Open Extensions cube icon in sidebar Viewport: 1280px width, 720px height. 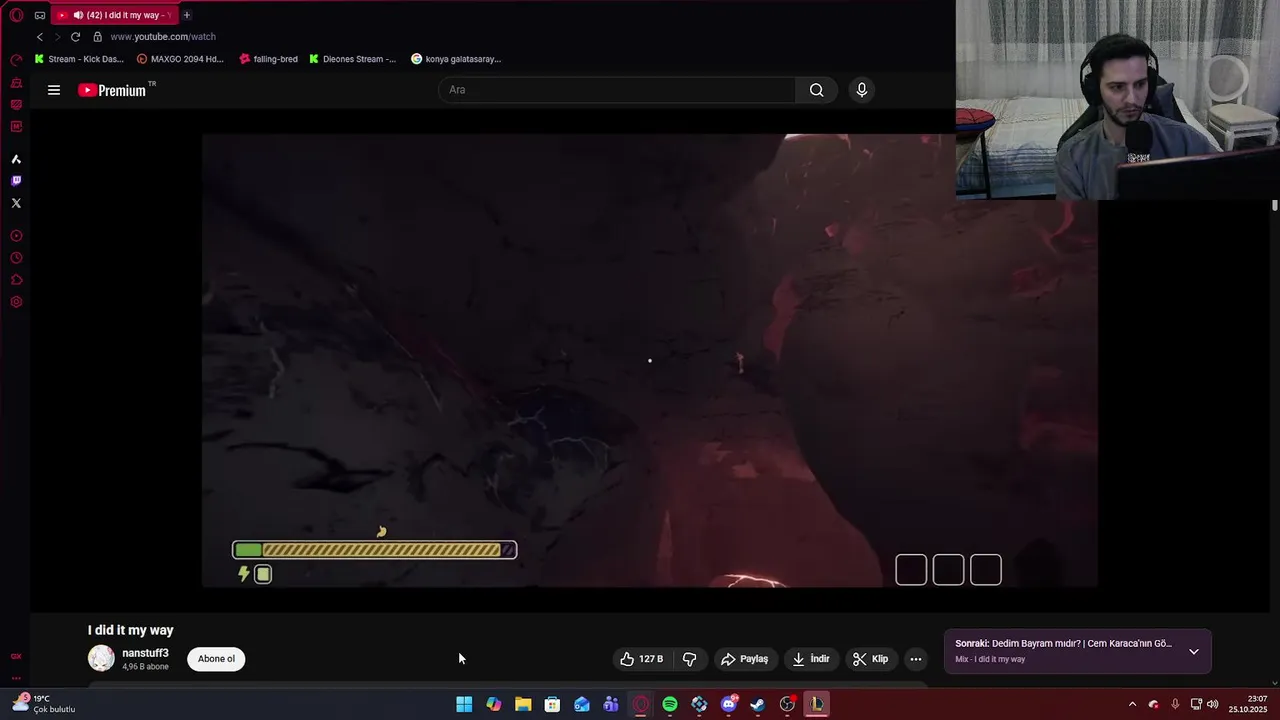coord(16,280)
